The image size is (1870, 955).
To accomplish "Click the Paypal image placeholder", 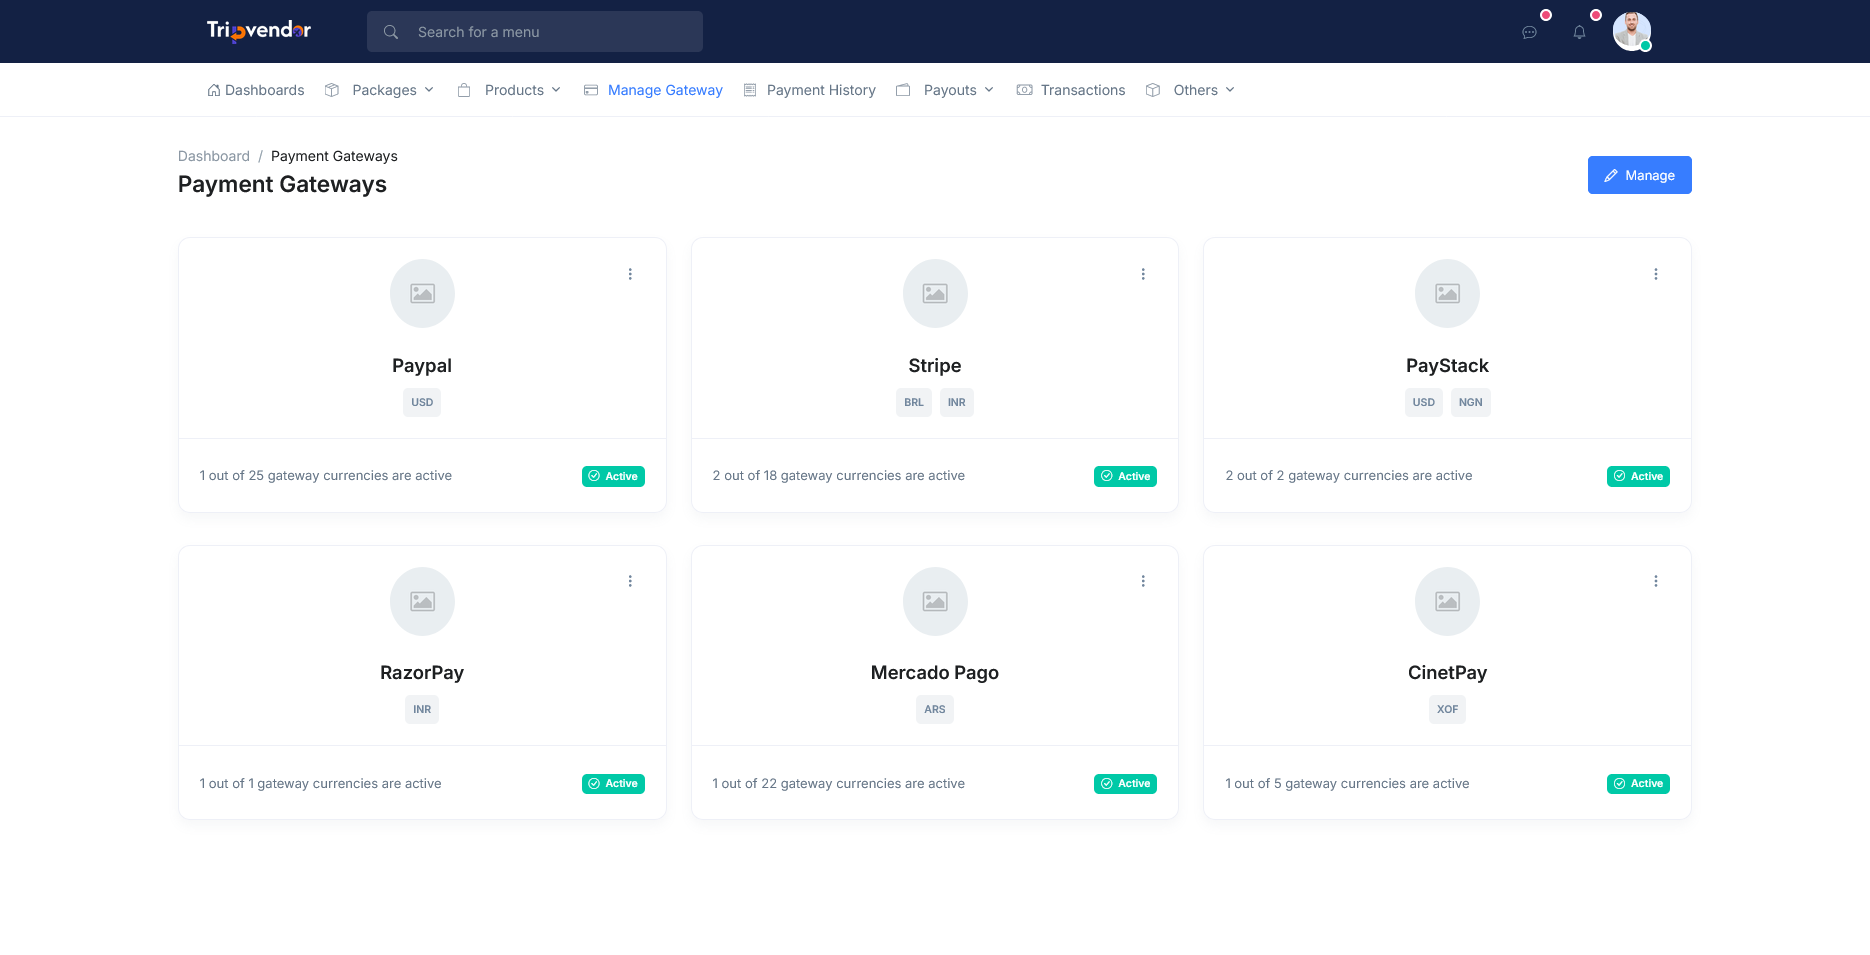I will click(422, 293).
